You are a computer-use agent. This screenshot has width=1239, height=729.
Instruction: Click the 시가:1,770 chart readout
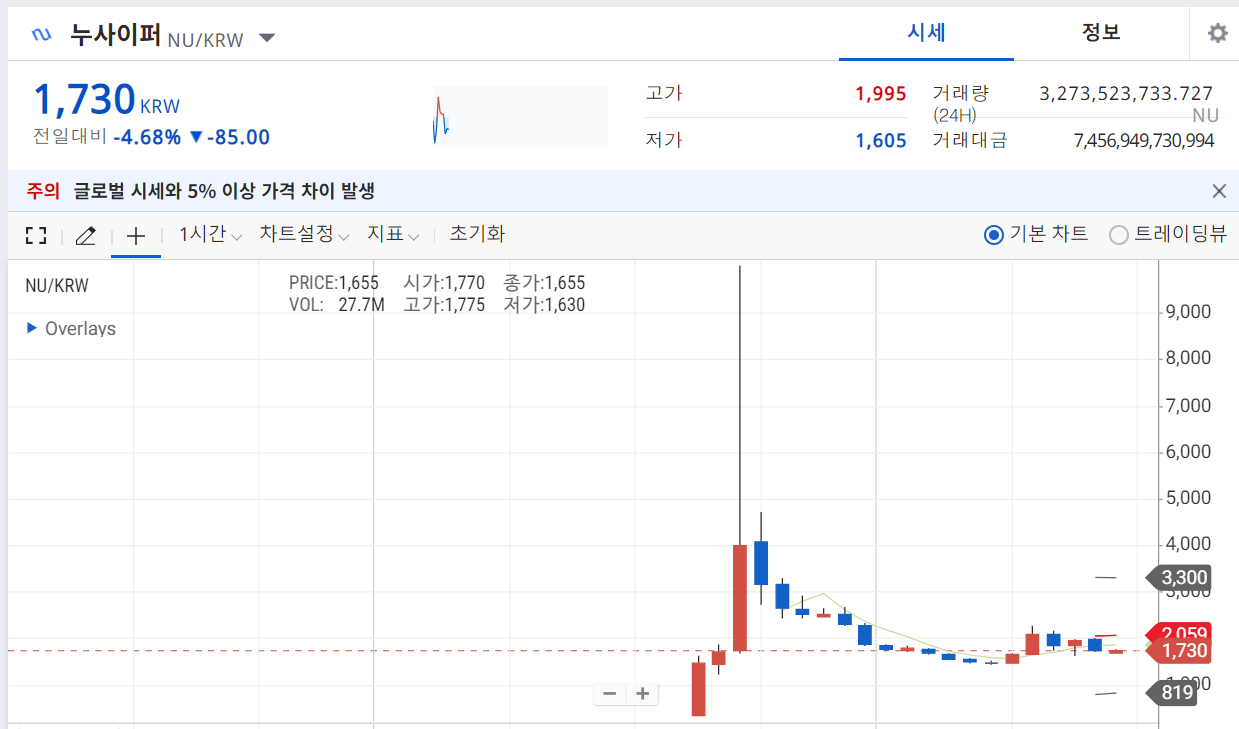pyautogui.click(x=444, y=283)
